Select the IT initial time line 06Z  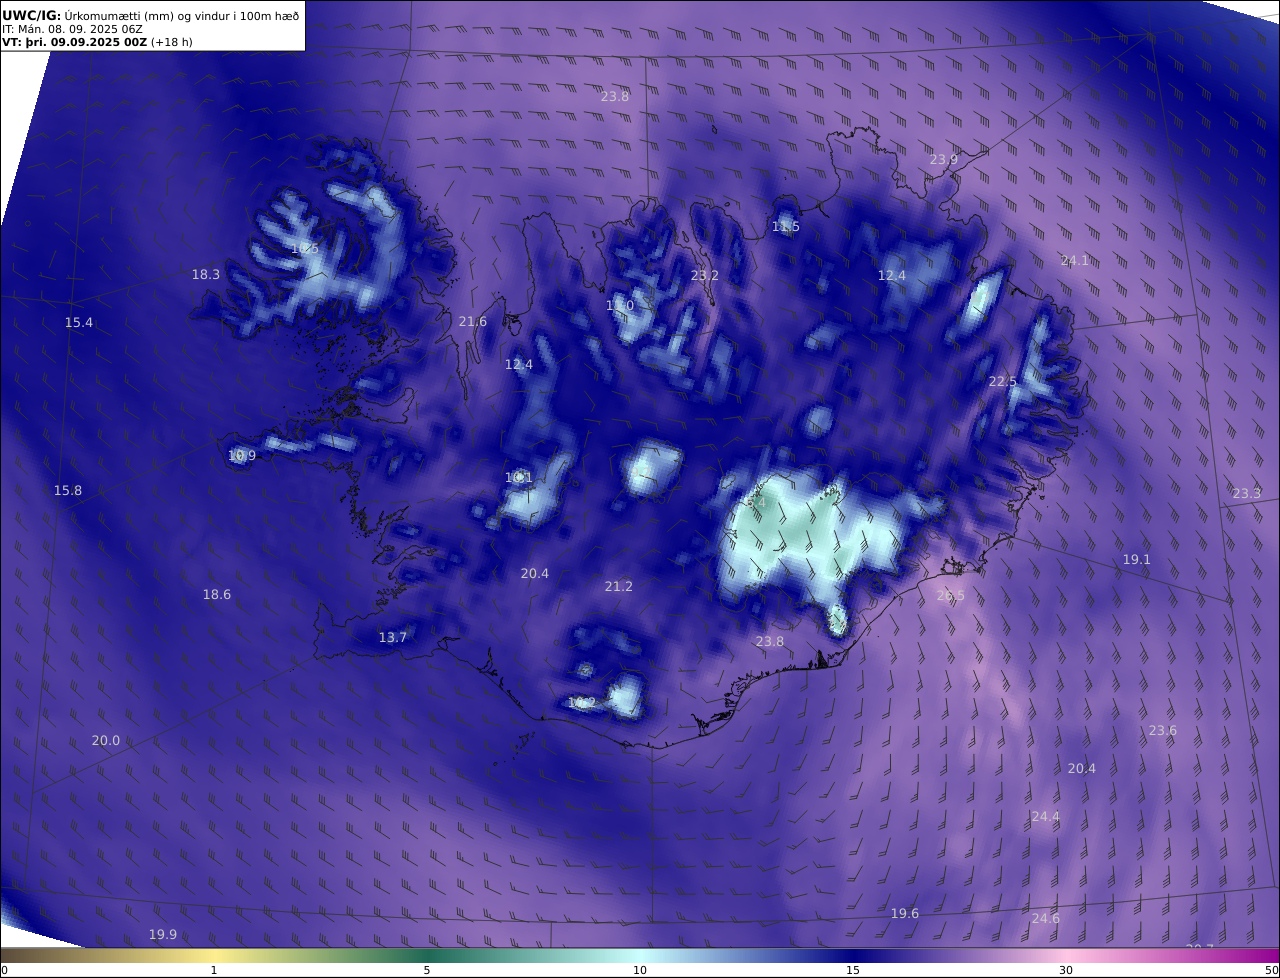pyautogui.click(x=73, y=29)
